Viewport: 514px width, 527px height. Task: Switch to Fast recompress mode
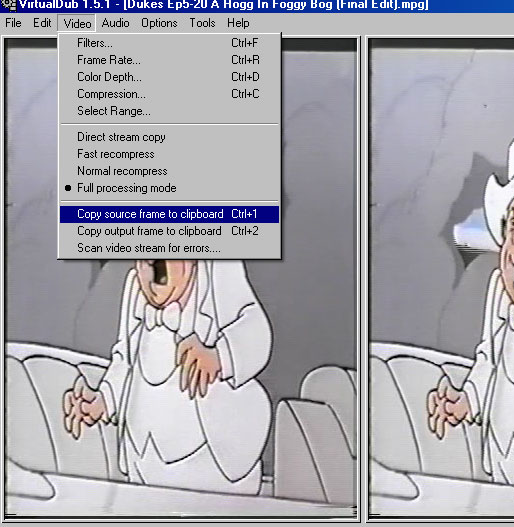click(x=169, y=154)
